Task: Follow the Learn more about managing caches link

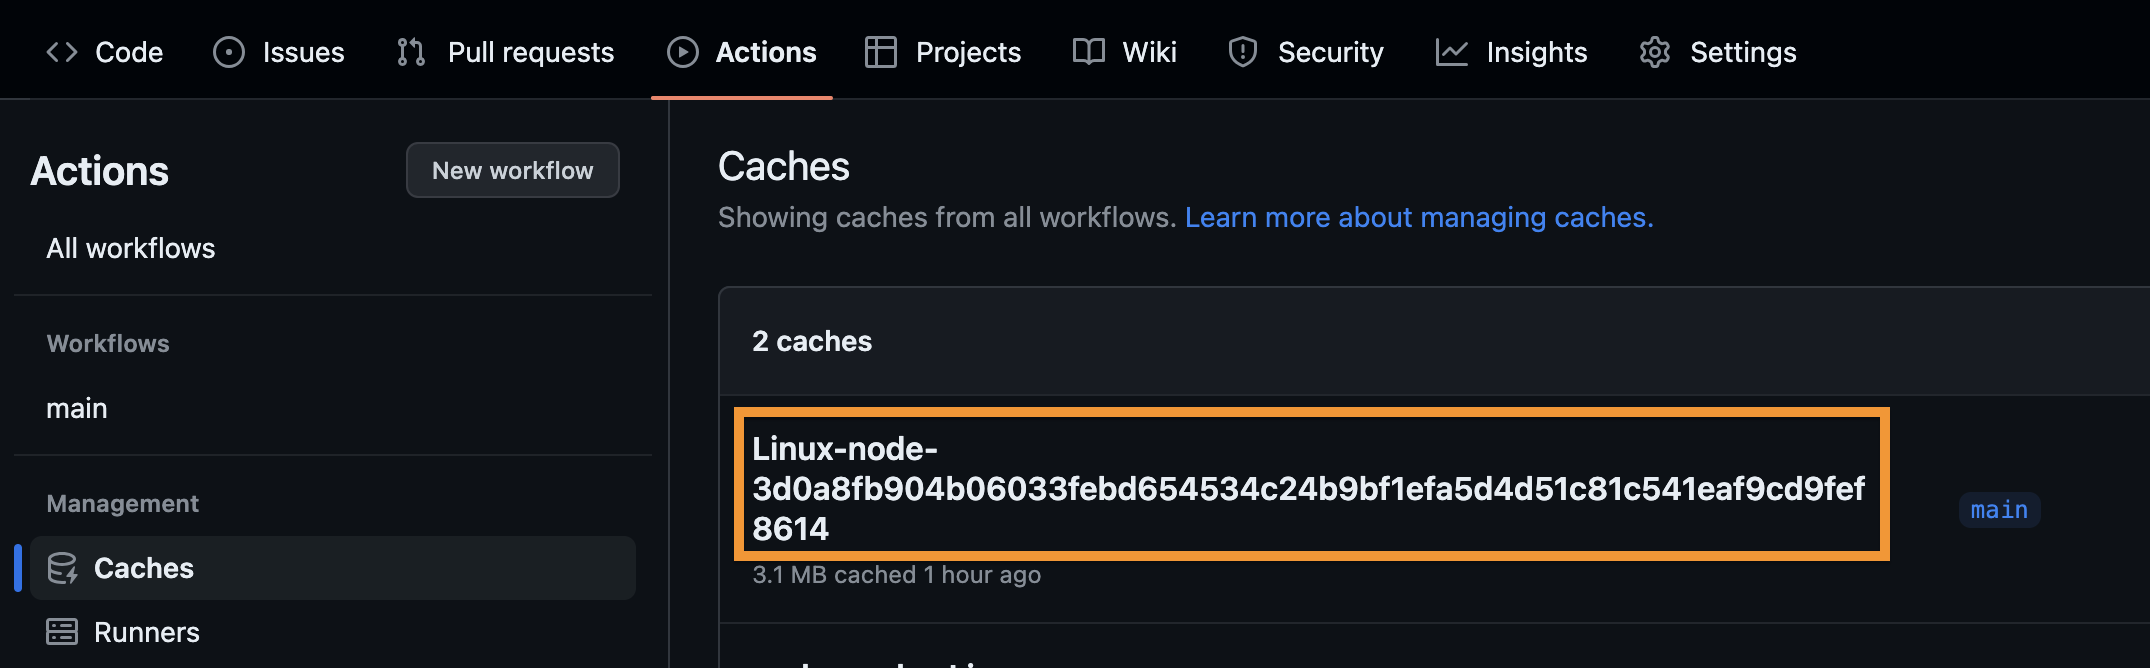Action: click(1419, 217)
